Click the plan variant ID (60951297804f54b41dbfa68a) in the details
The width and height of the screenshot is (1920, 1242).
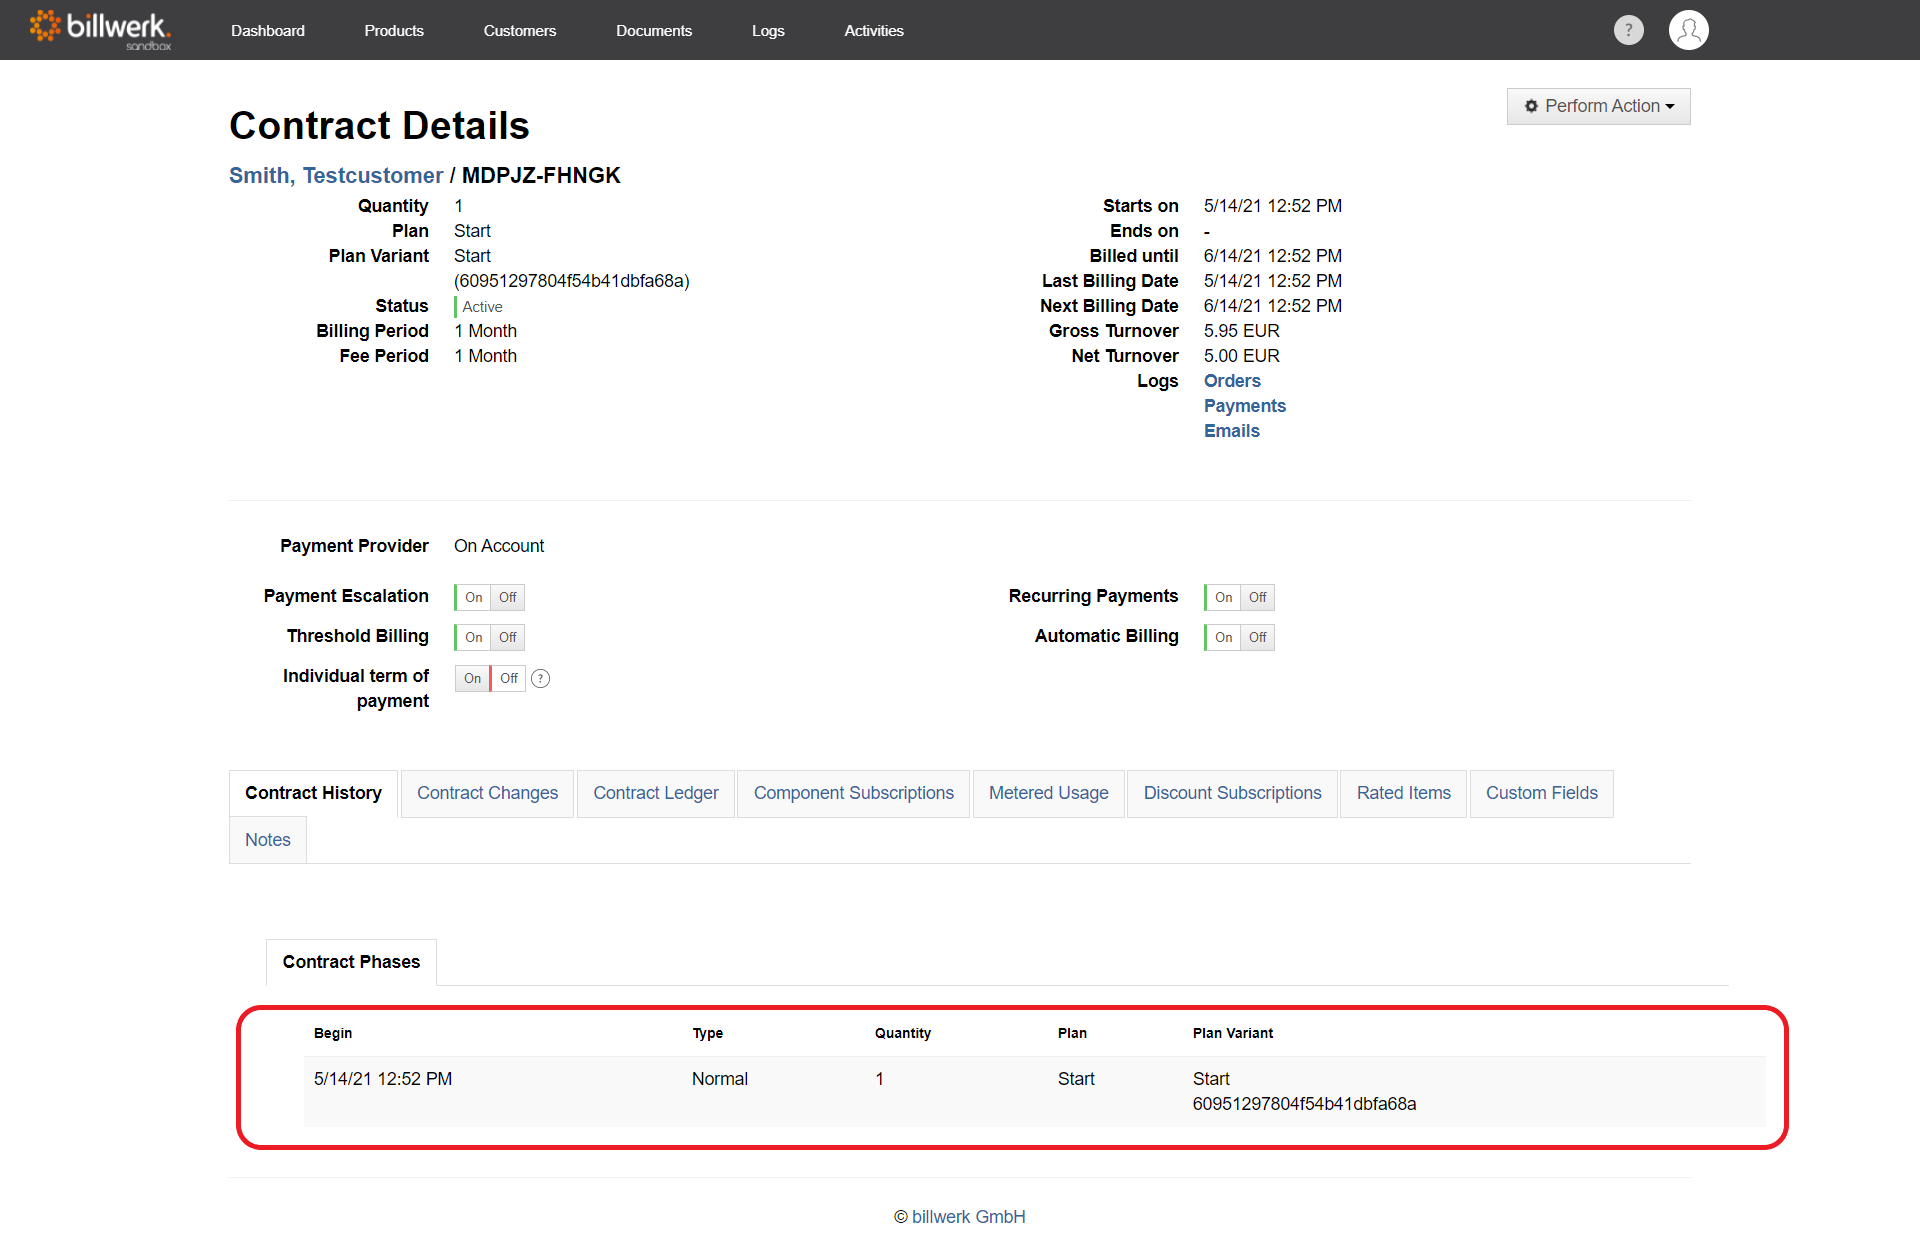[x=571, y=281]
